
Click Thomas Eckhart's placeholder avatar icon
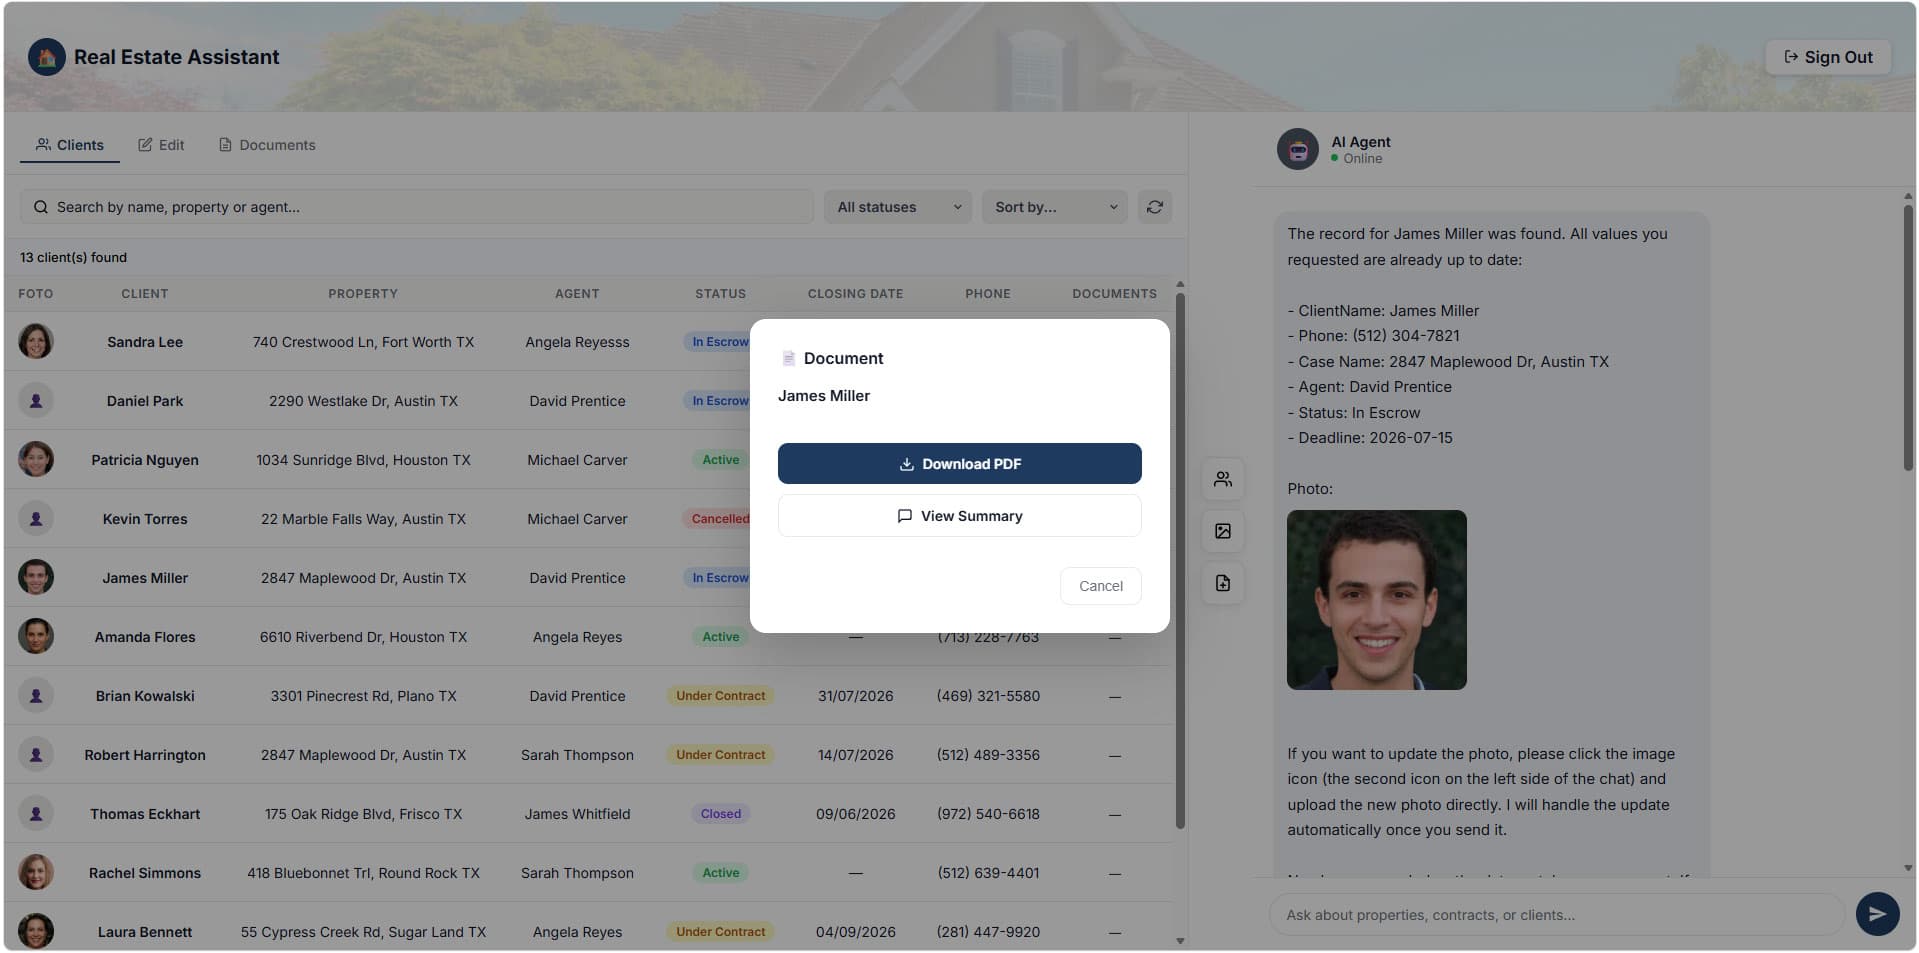point(36,813)
